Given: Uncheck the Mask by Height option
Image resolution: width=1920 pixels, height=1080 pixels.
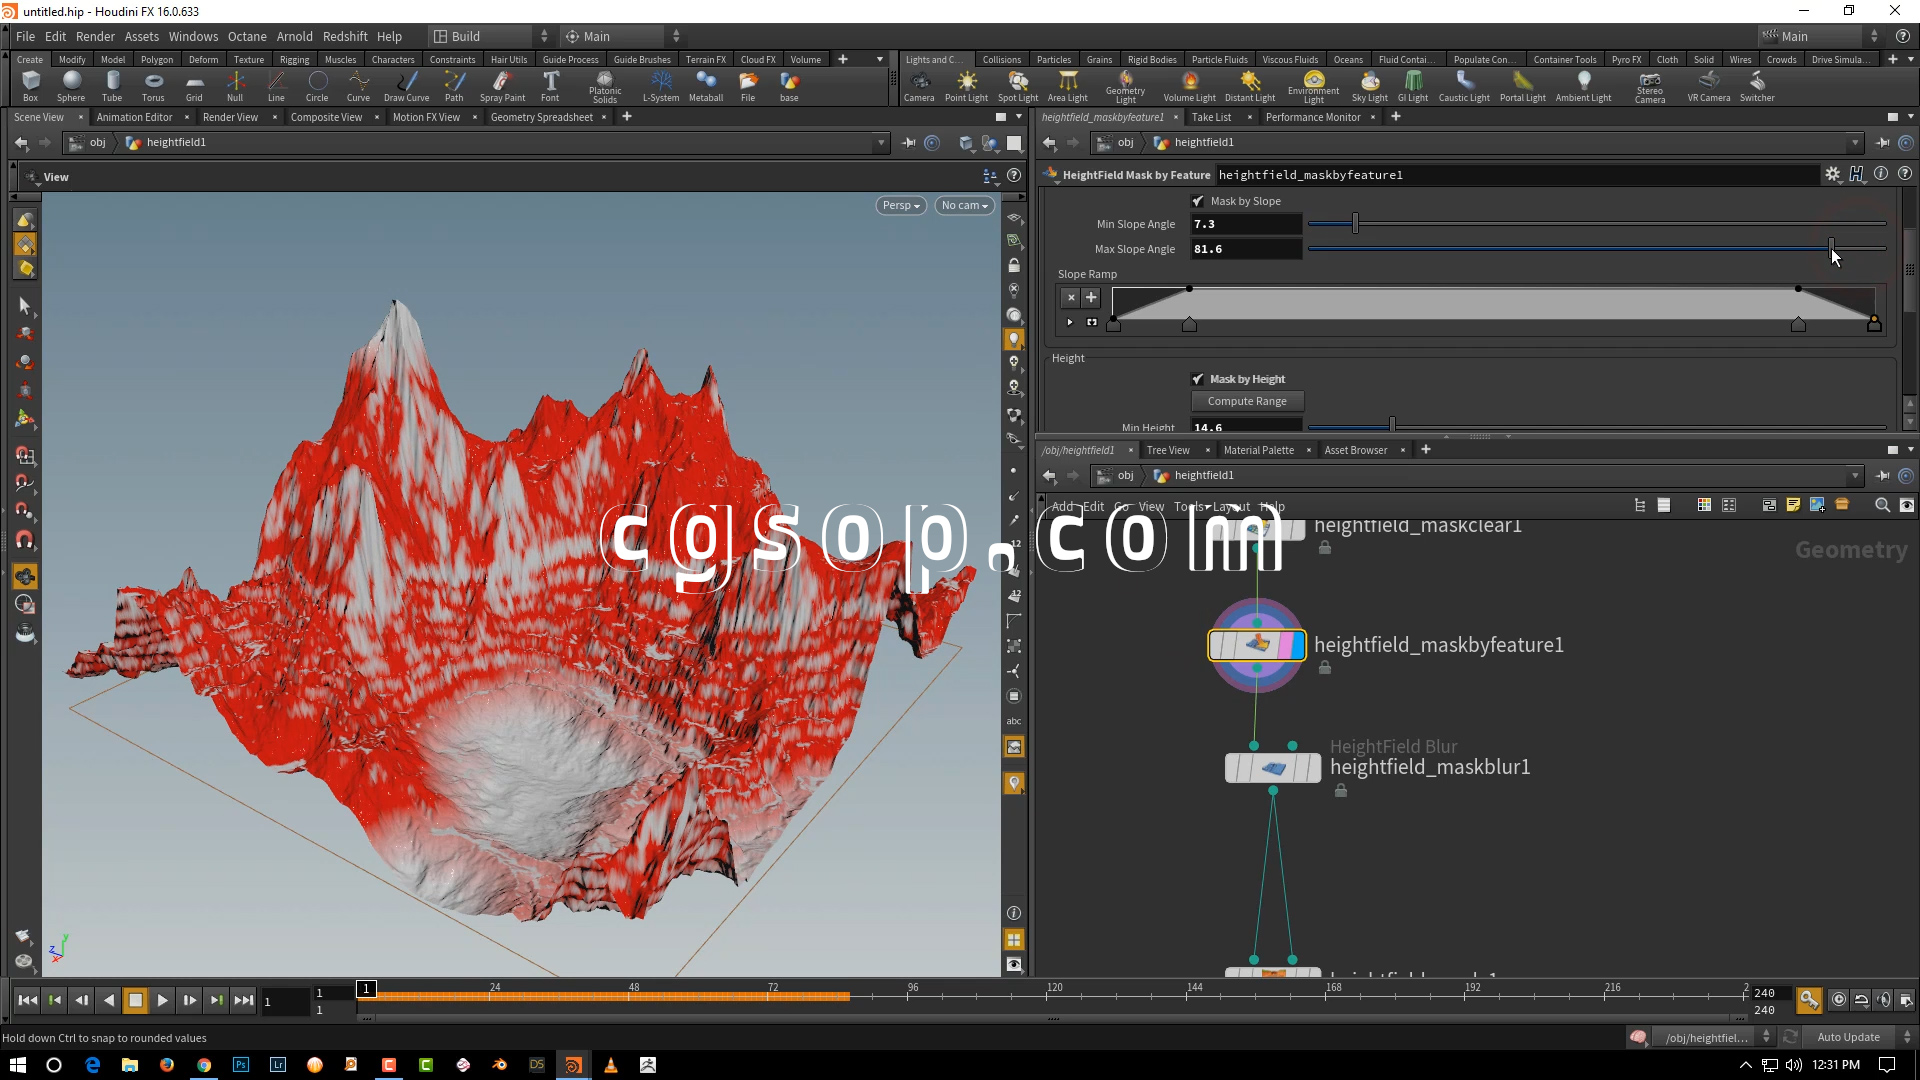Looking at the screenshot, I should point(1198,379).
